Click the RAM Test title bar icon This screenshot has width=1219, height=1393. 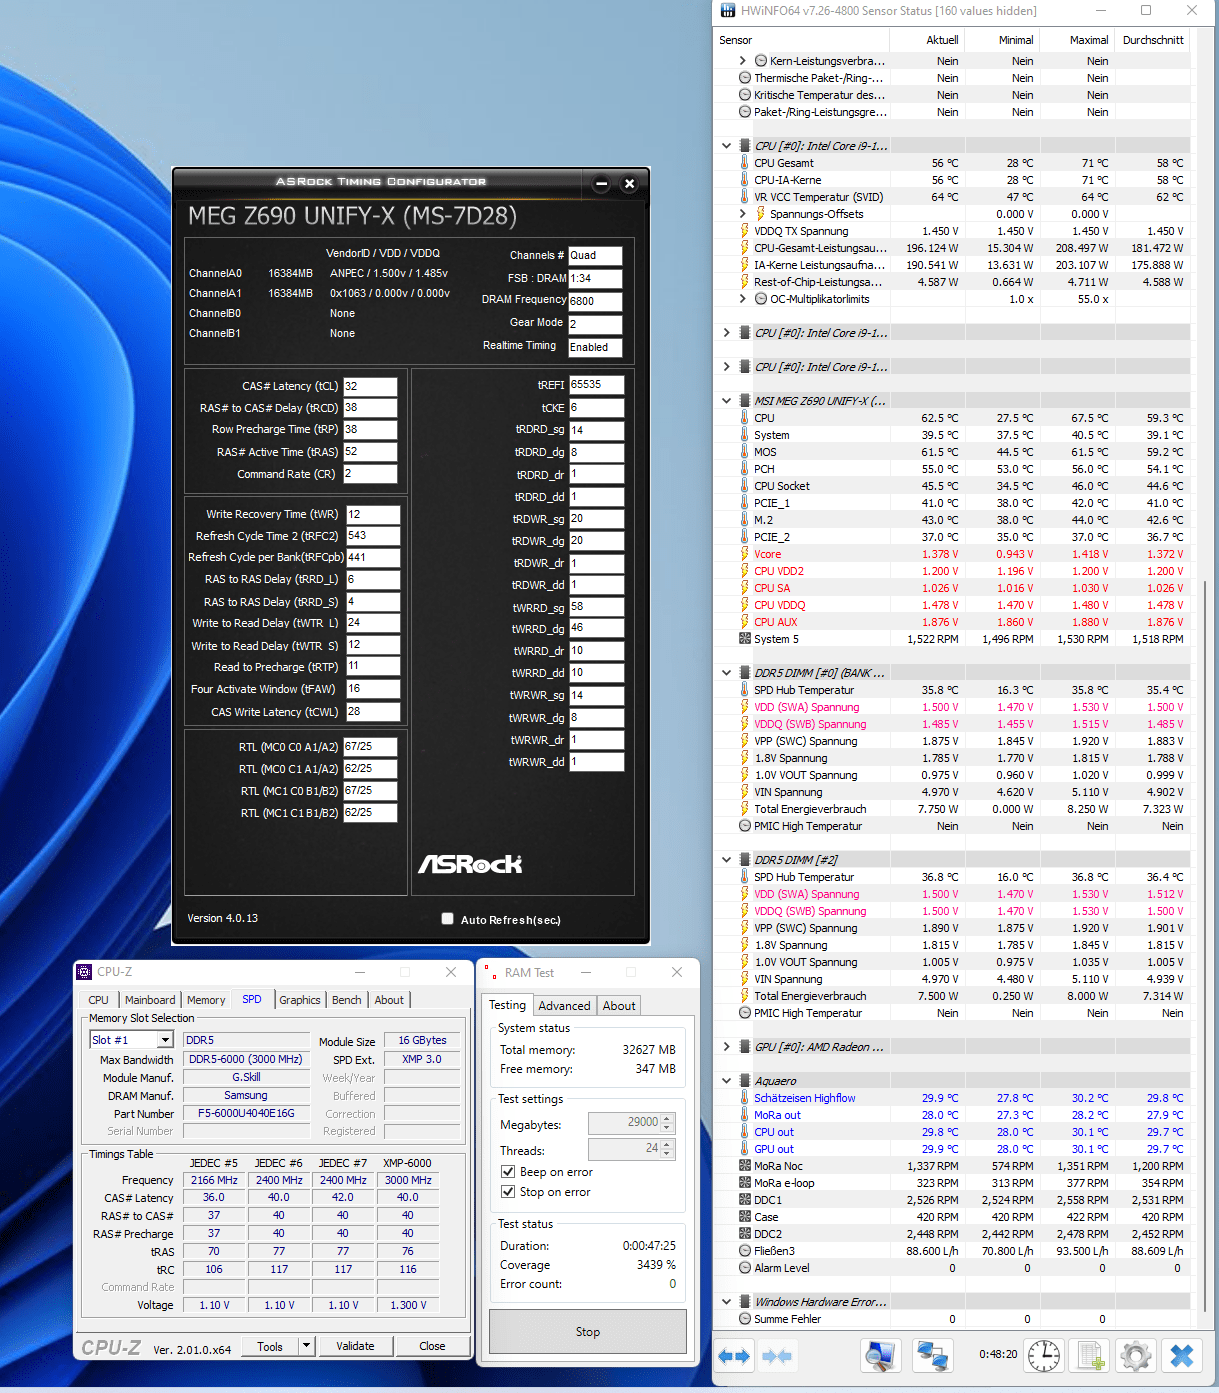[490, 973]
